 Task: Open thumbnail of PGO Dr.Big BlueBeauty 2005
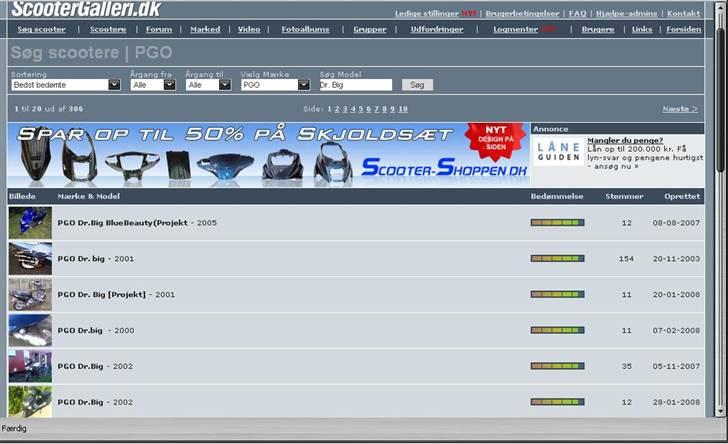click(x=29, y=222)
